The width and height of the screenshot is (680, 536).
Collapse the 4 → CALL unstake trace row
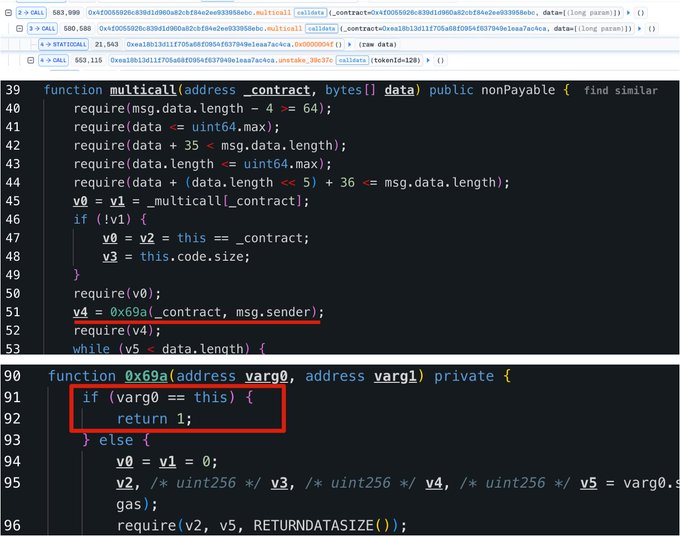pyautogui.click(x=30, y=60)
